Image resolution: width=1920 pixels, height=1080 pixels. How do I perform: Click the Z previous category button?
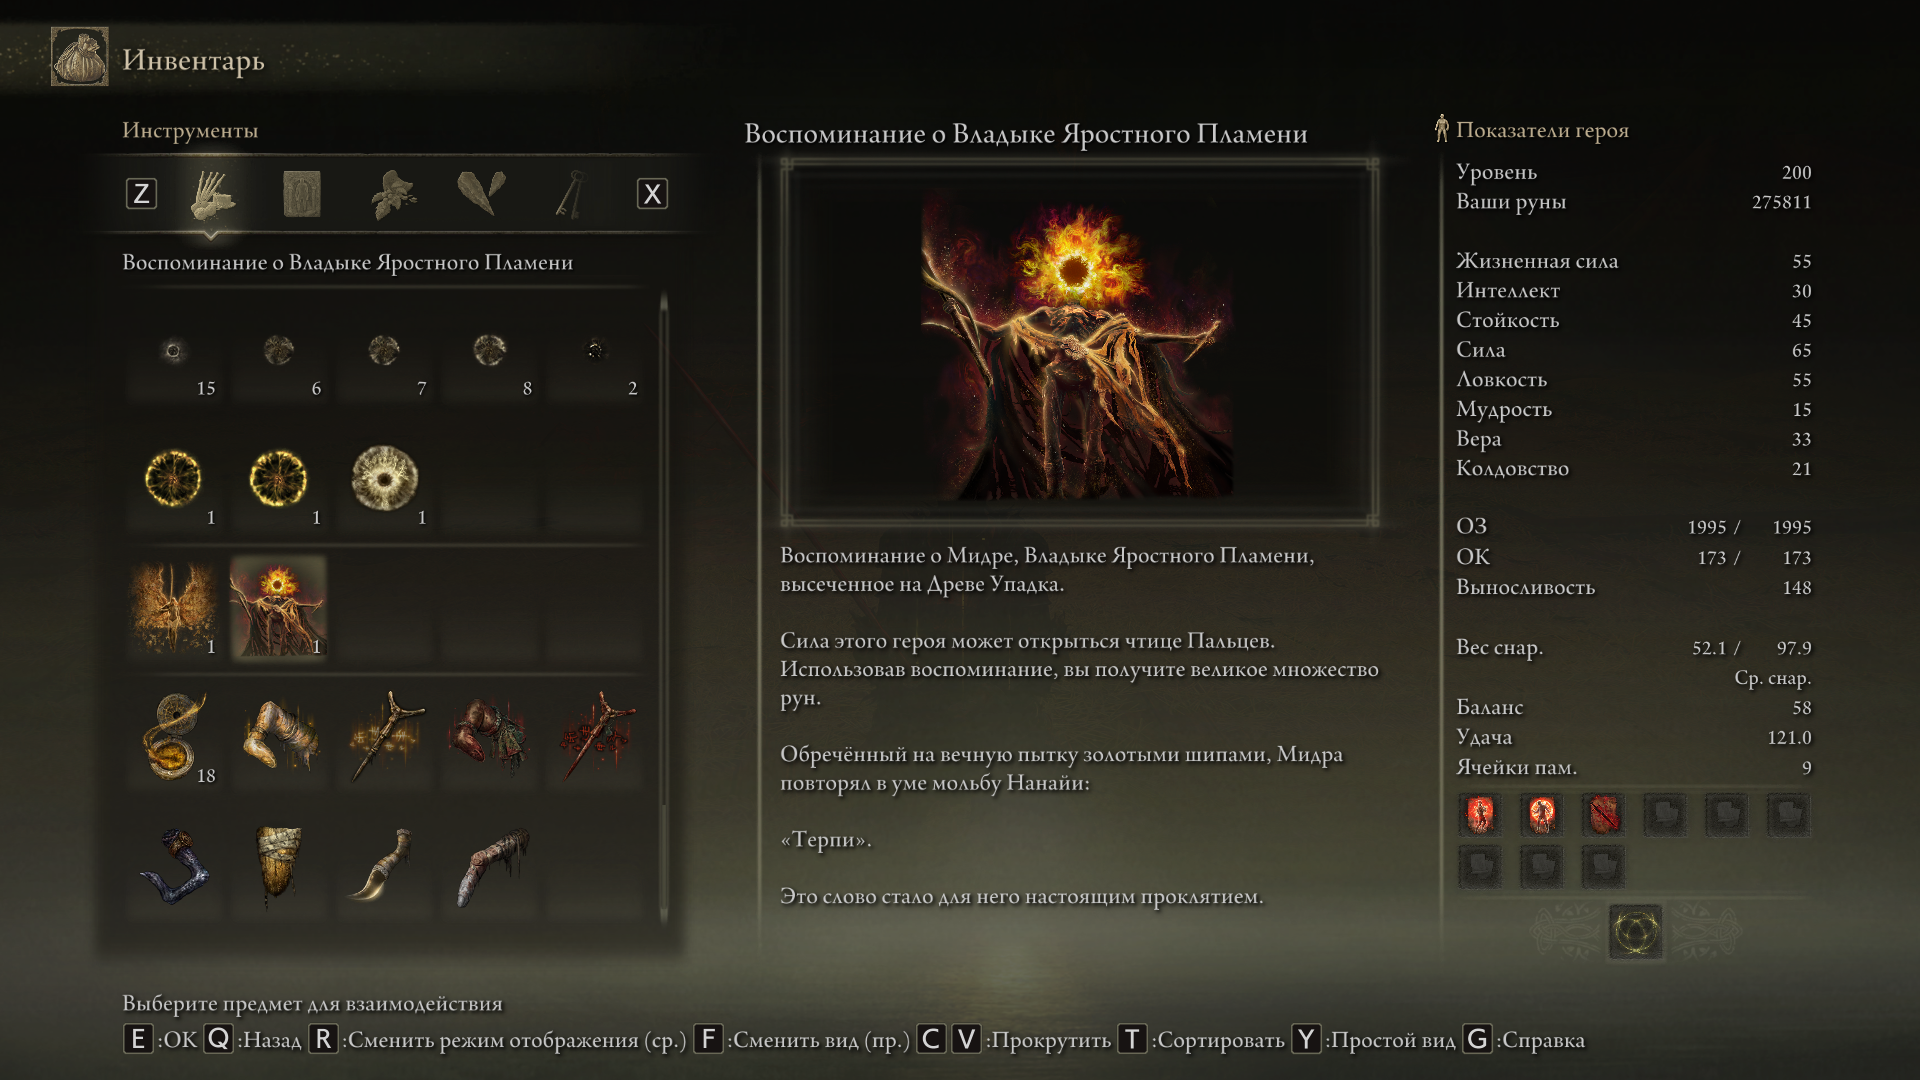click(141, 194)
